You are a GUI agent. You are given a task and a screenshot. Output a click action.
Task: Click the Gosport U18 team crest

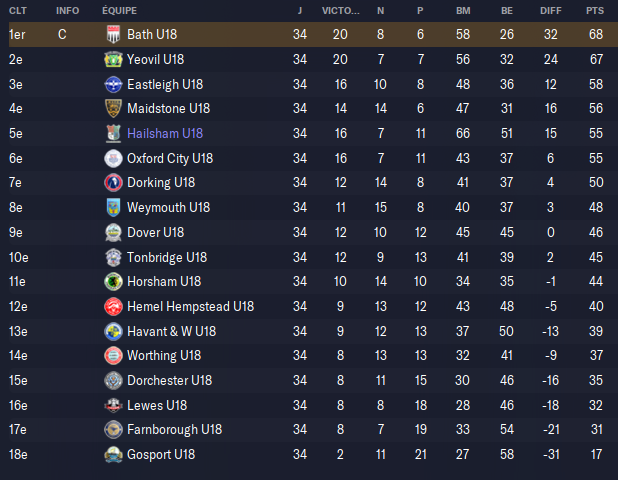click(x=113, y=454)
